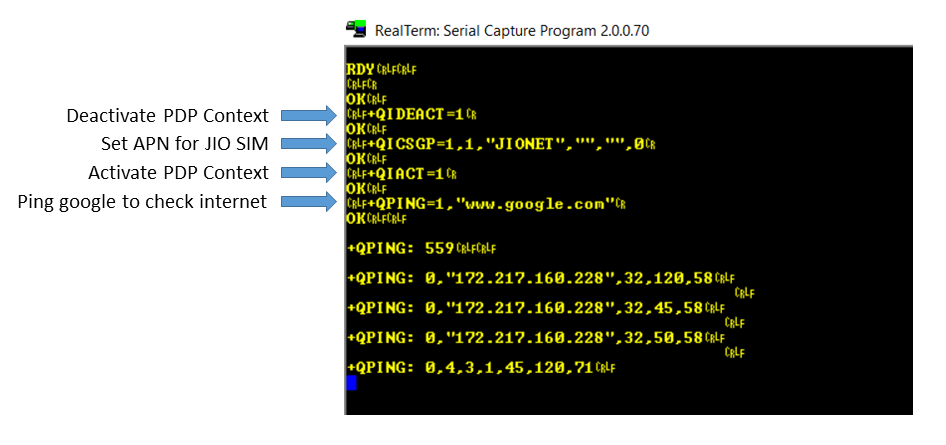
Task: Select the 'Deactivate PDP Context' annotation label
Action: (168, 115)
